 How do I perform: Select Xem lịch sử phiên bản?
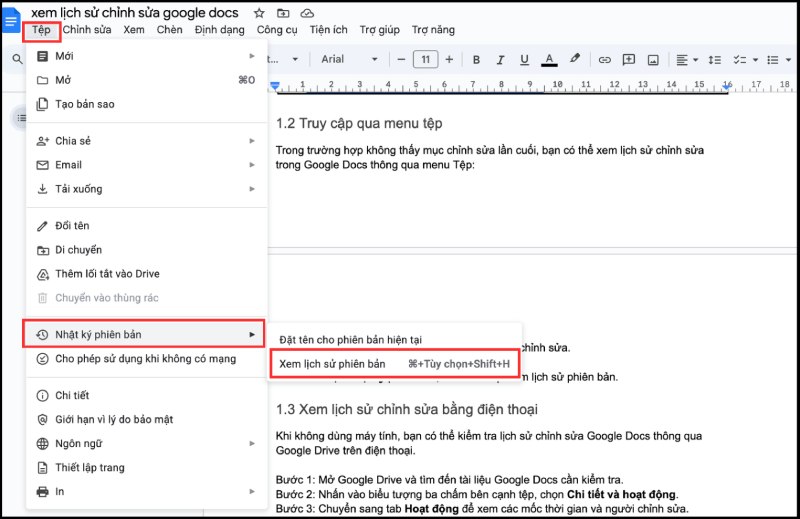[394, 364]
